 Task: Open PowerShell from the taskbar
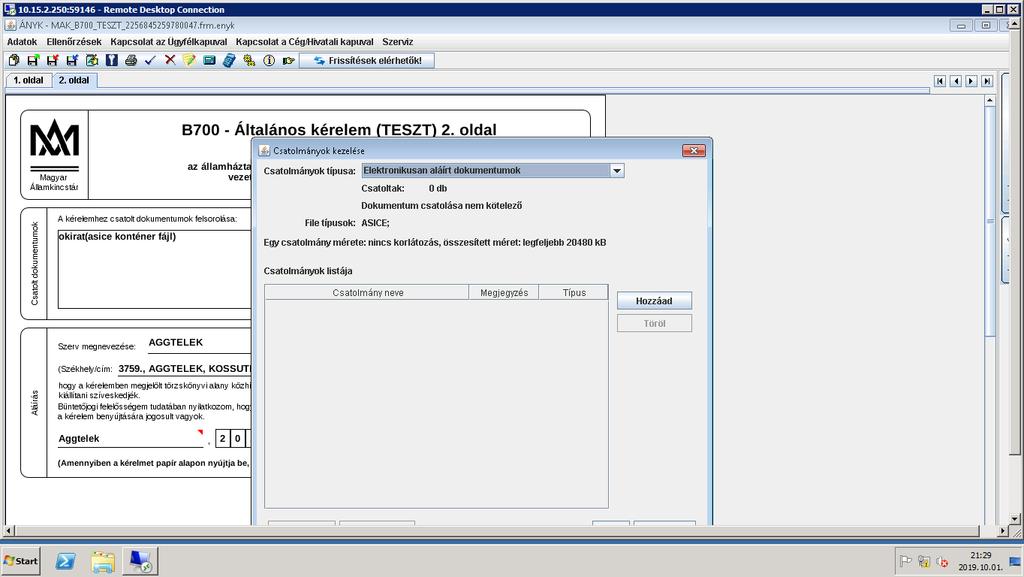[65, 561]
